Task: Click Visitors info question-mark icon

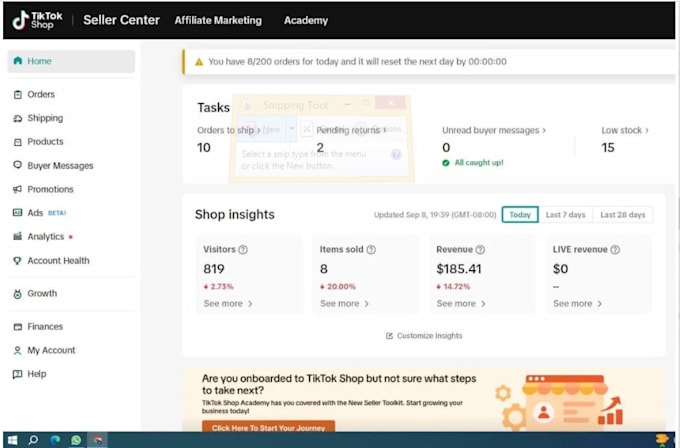Action: tap(243, 250)
